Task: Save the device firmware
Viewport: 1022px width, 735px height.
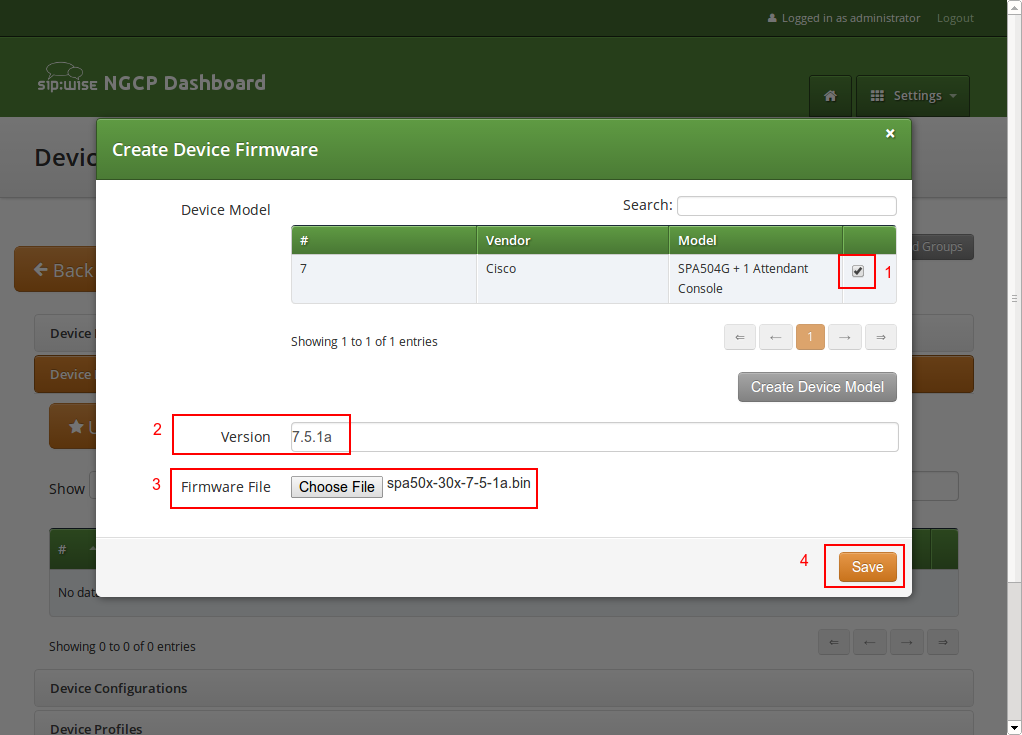Action: [x=868, y=567]
